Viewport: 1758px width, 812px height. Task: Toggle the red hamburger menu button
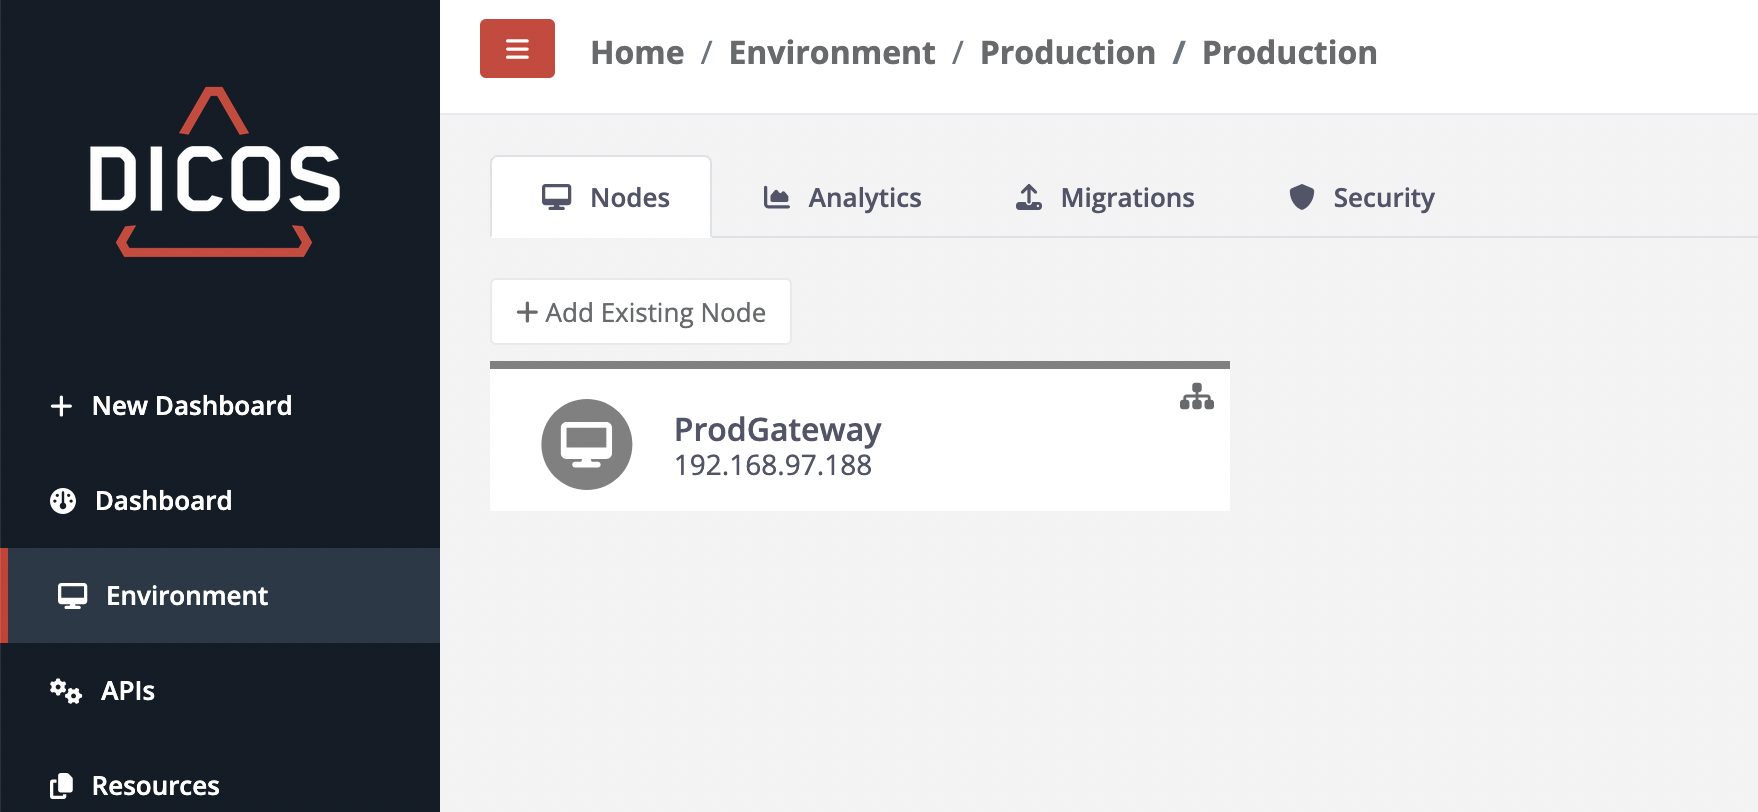517,49
